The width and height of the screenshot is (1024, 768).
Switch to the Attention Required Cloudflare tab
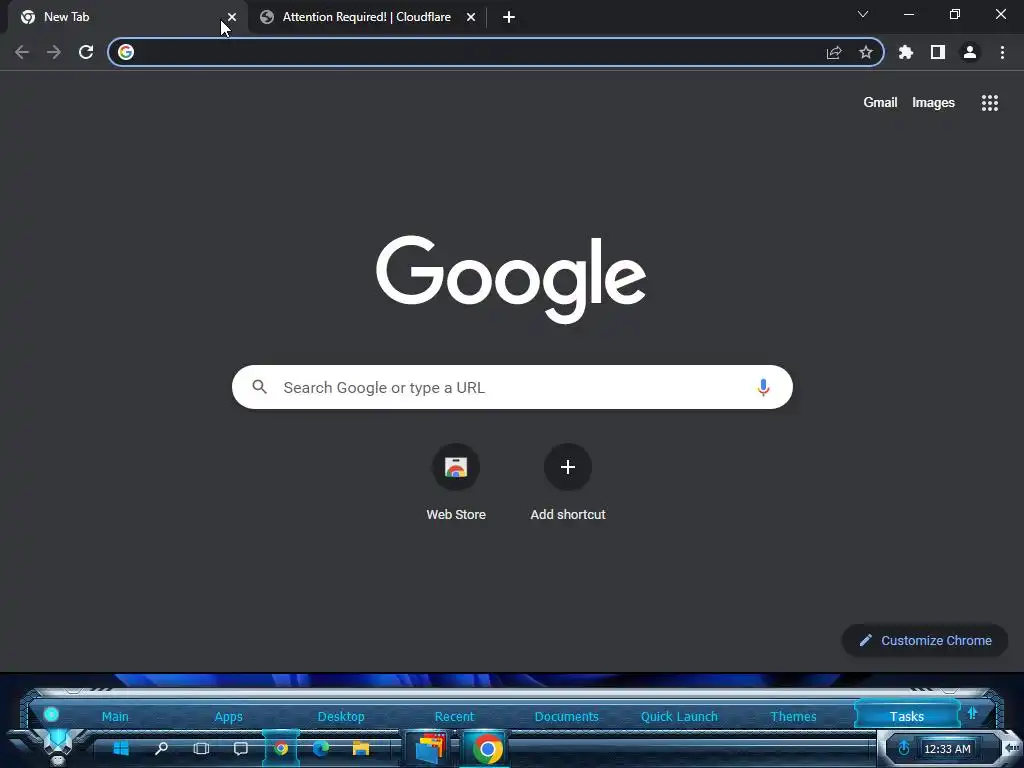(366, 17)
